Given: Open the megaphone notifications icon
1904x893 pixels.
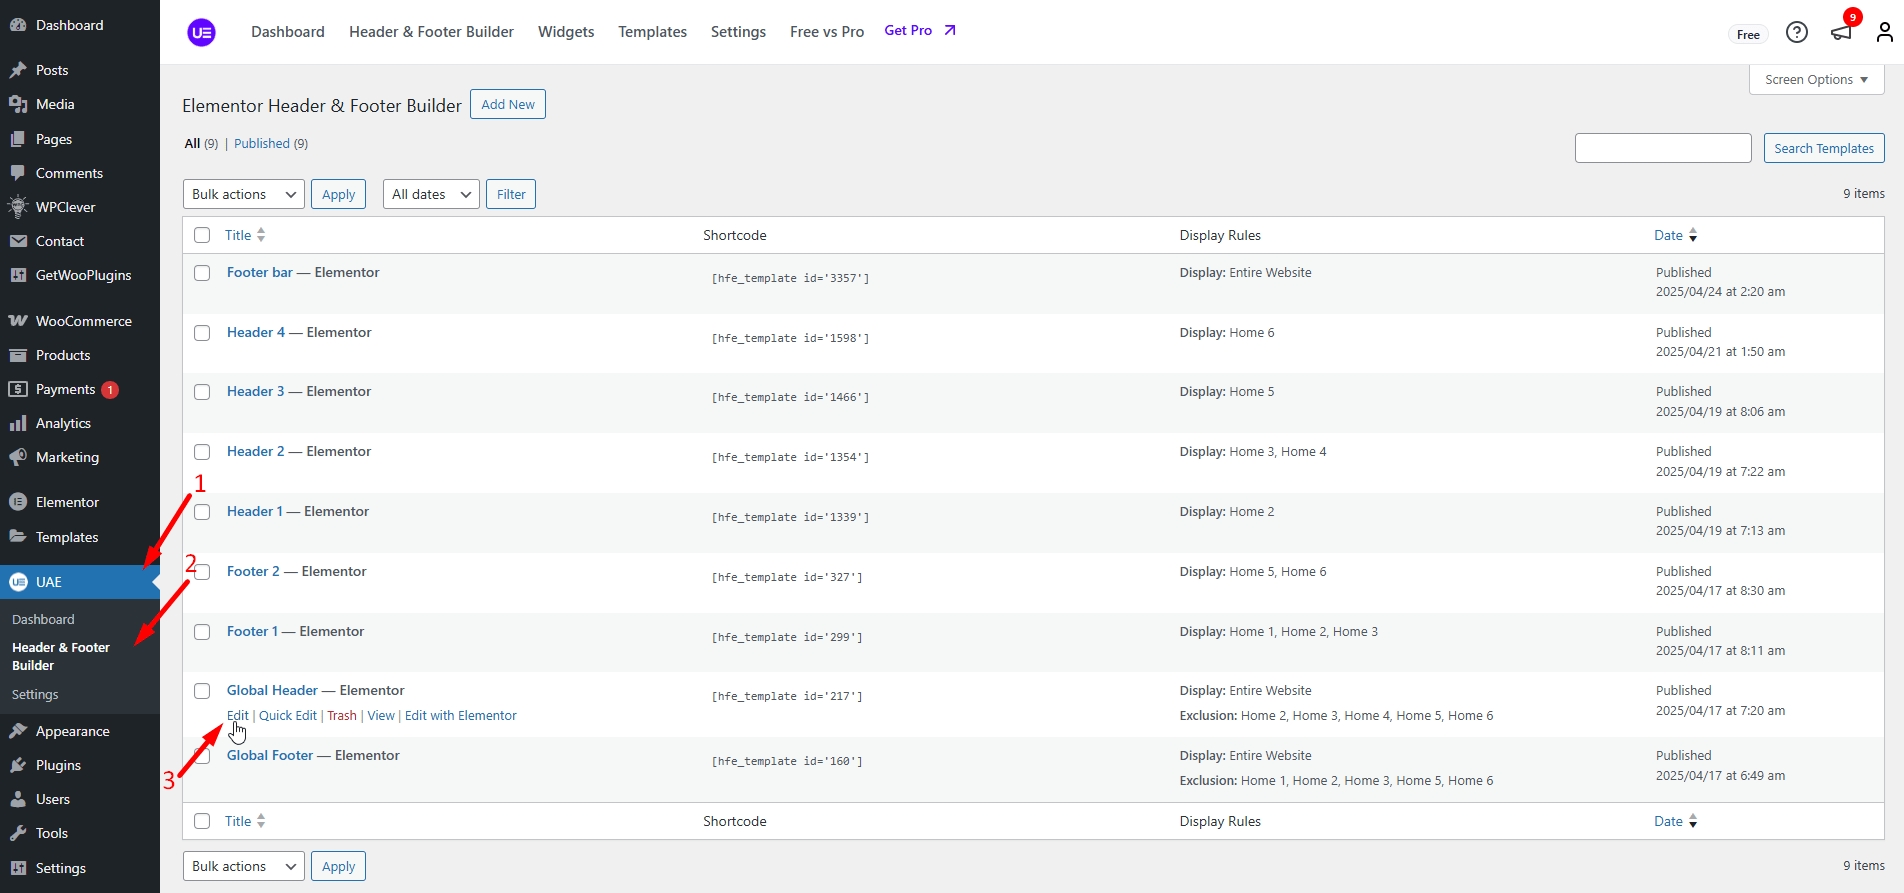Looking at the screenshot, I should tap(1841, 33).
